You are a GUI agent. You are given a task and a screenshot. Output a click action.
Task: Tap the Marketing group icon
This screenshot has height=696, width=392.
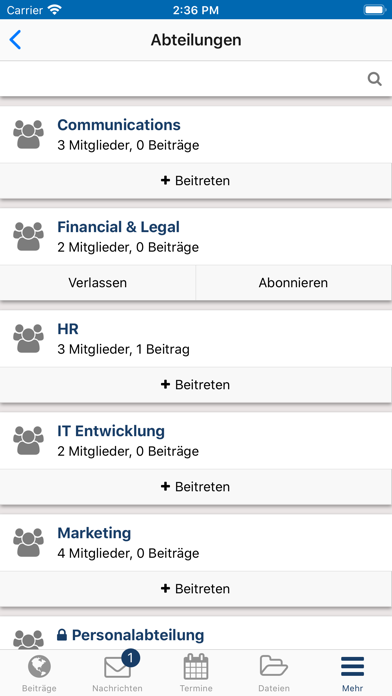pos(28,542)
